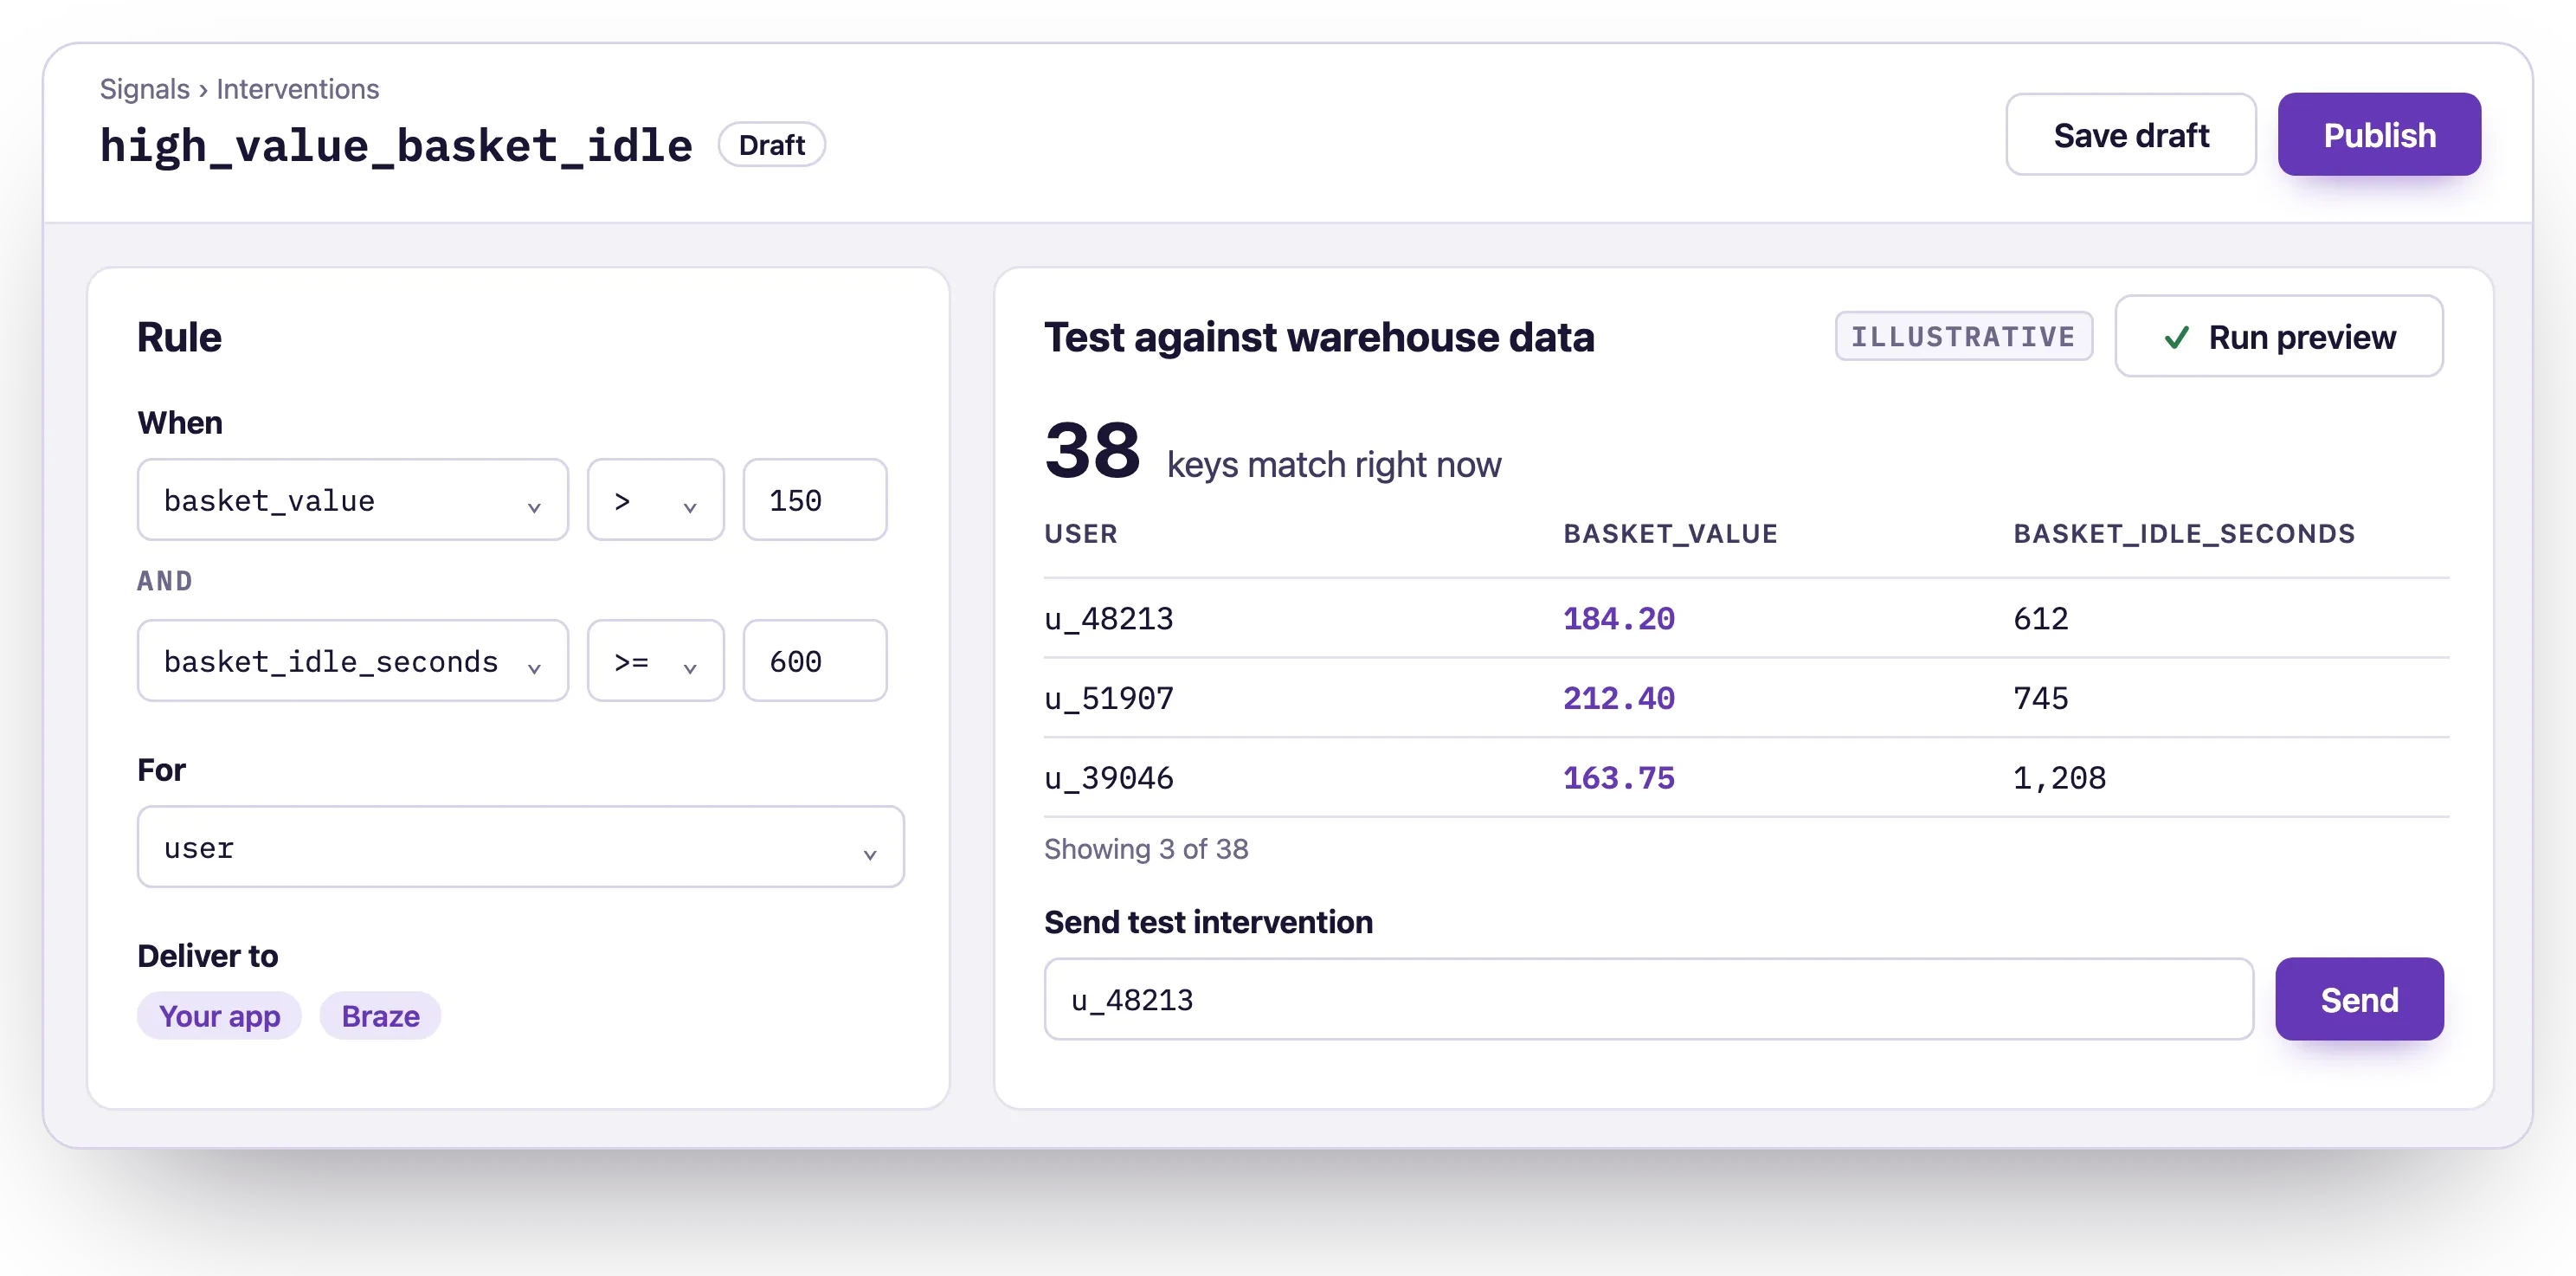Focus the test user u_48213 input
This screenshot has width=2576, height=1276.
click(1648, 999)
